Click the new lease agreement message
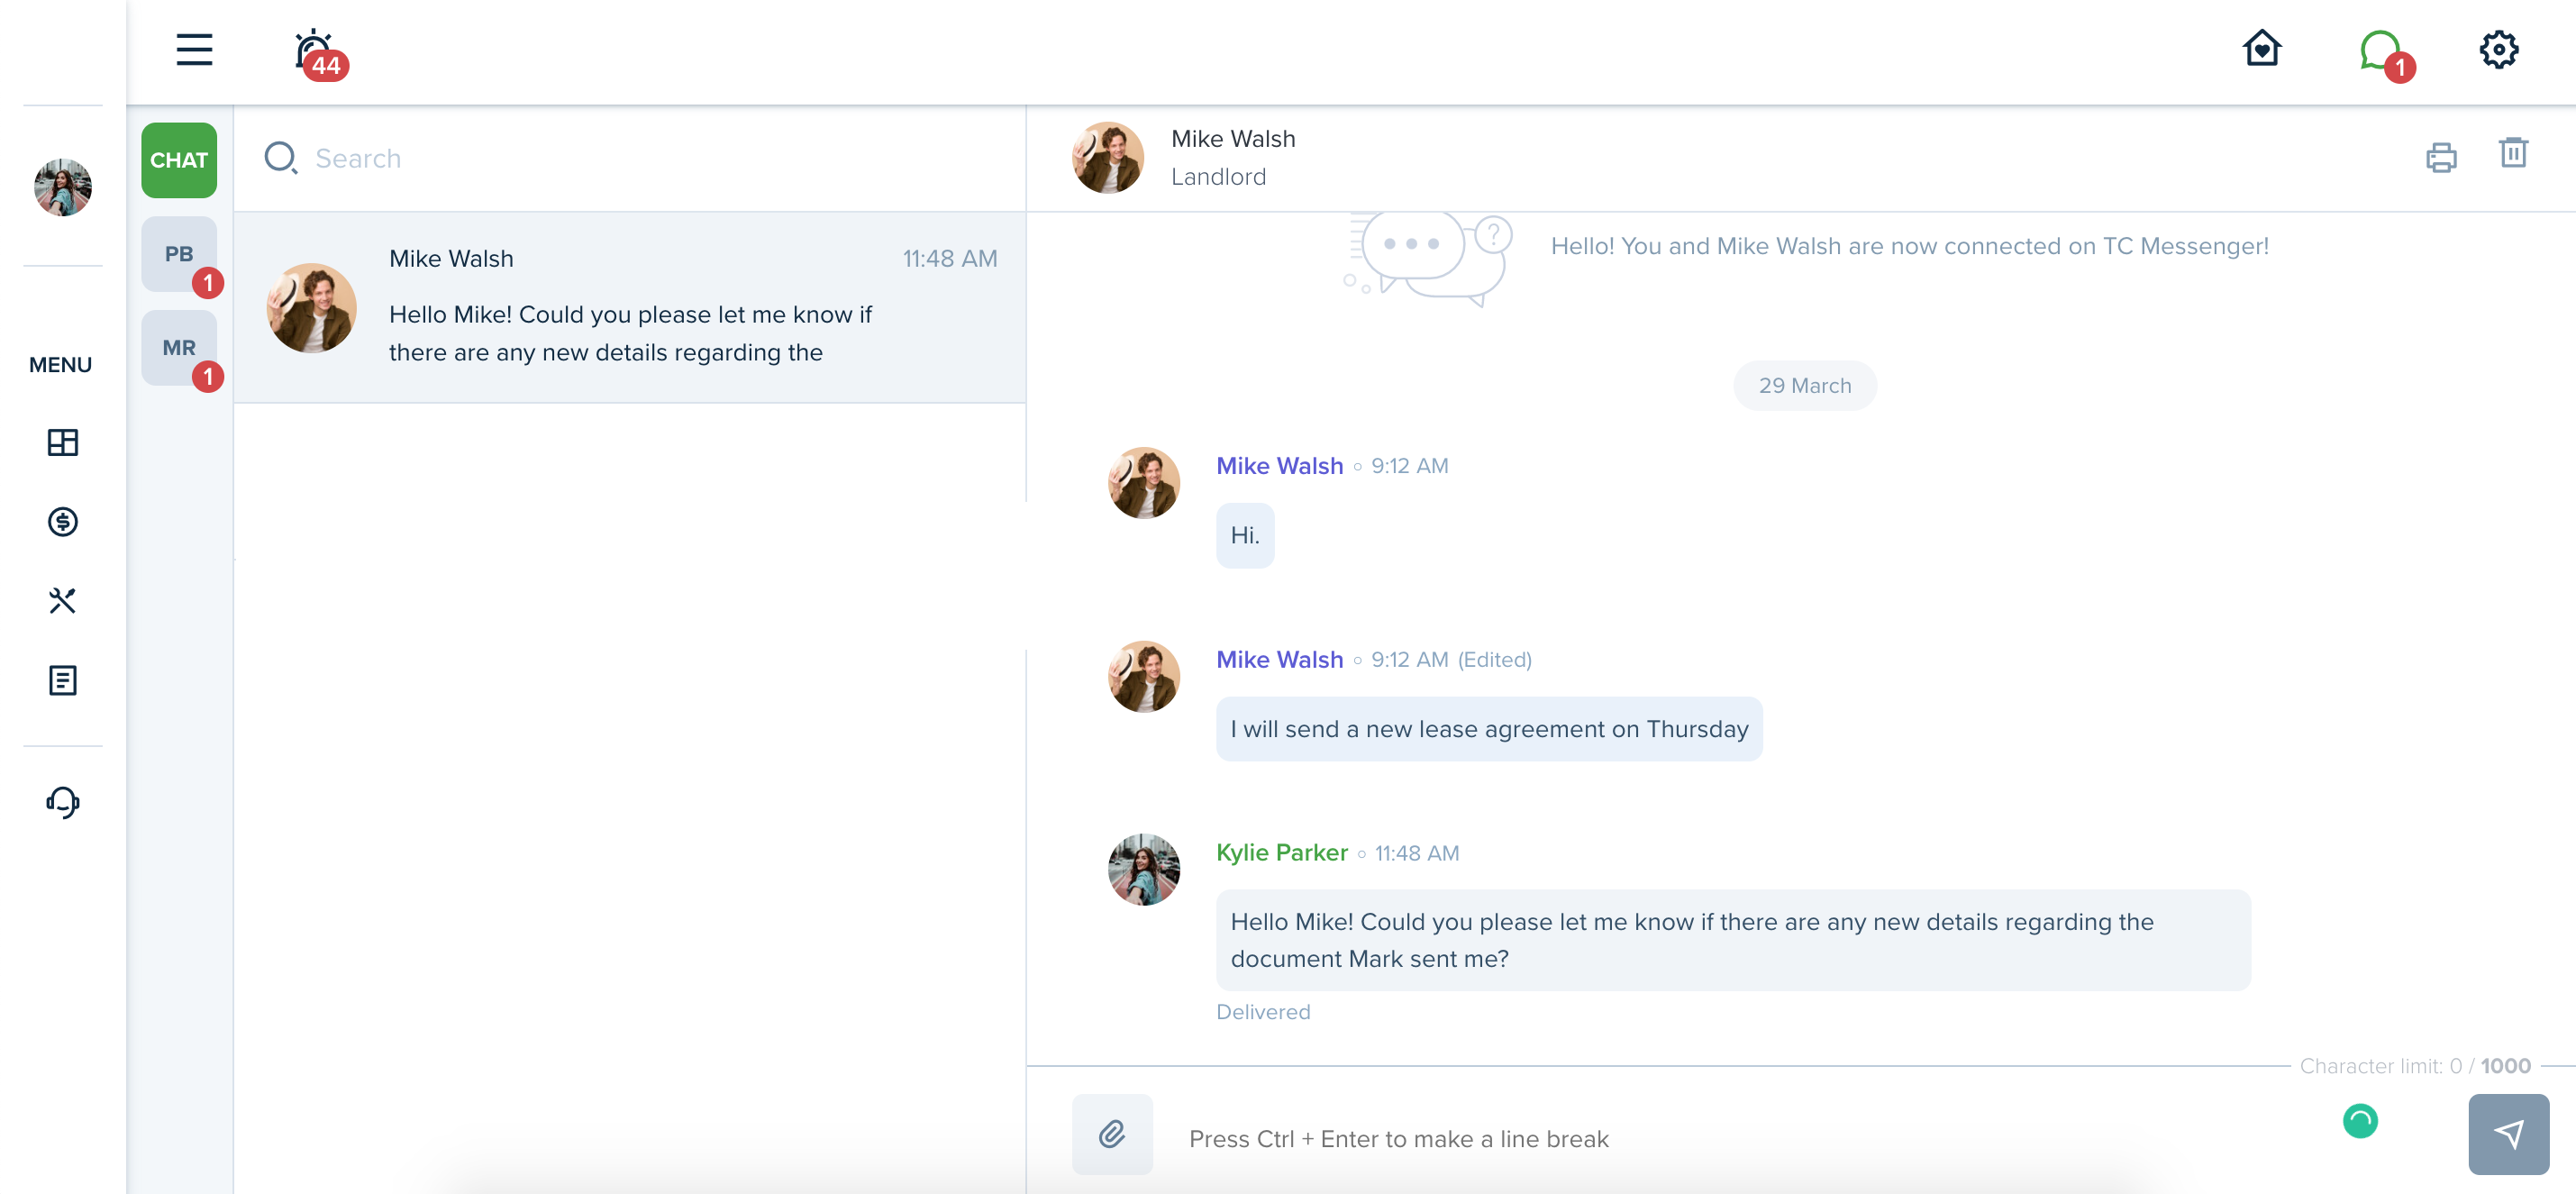 tap(1488, 729)
